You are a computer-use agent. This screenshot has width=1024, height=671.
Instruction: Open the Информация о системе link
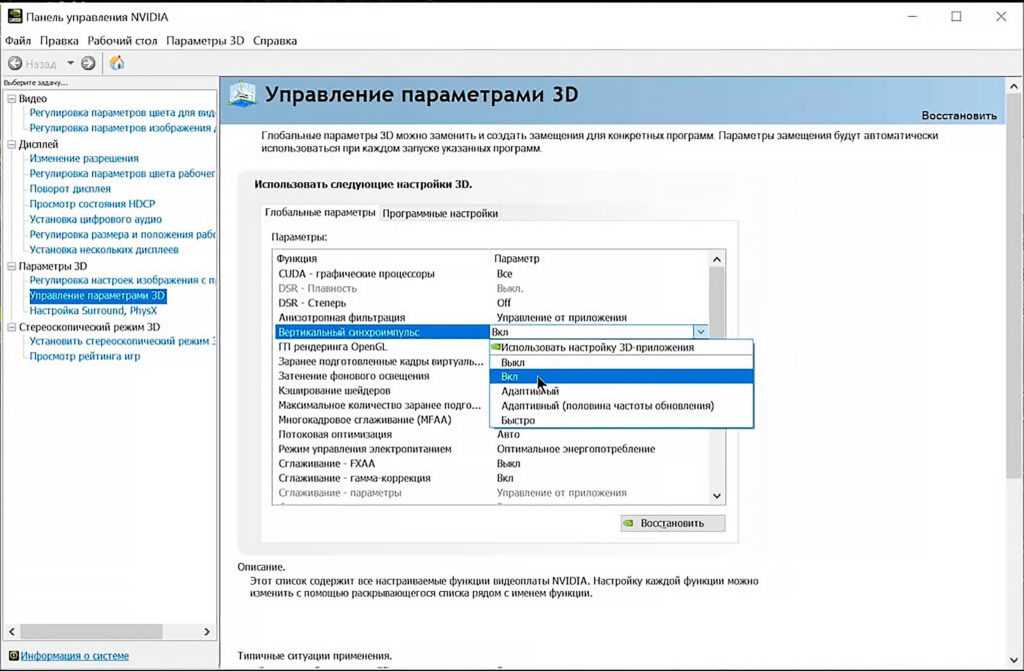point(75,656)
